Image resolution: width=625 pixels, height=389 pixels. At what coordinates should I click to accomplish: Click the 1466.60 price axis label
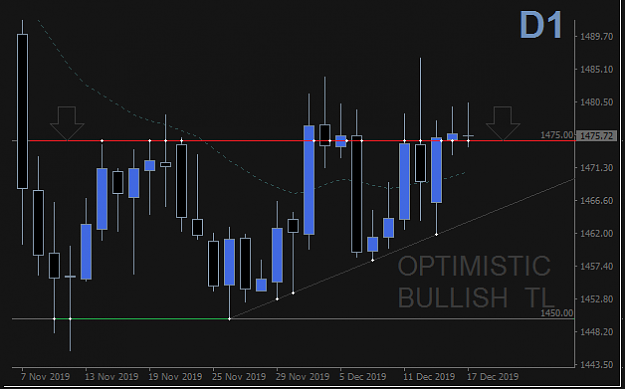(597, 200)
